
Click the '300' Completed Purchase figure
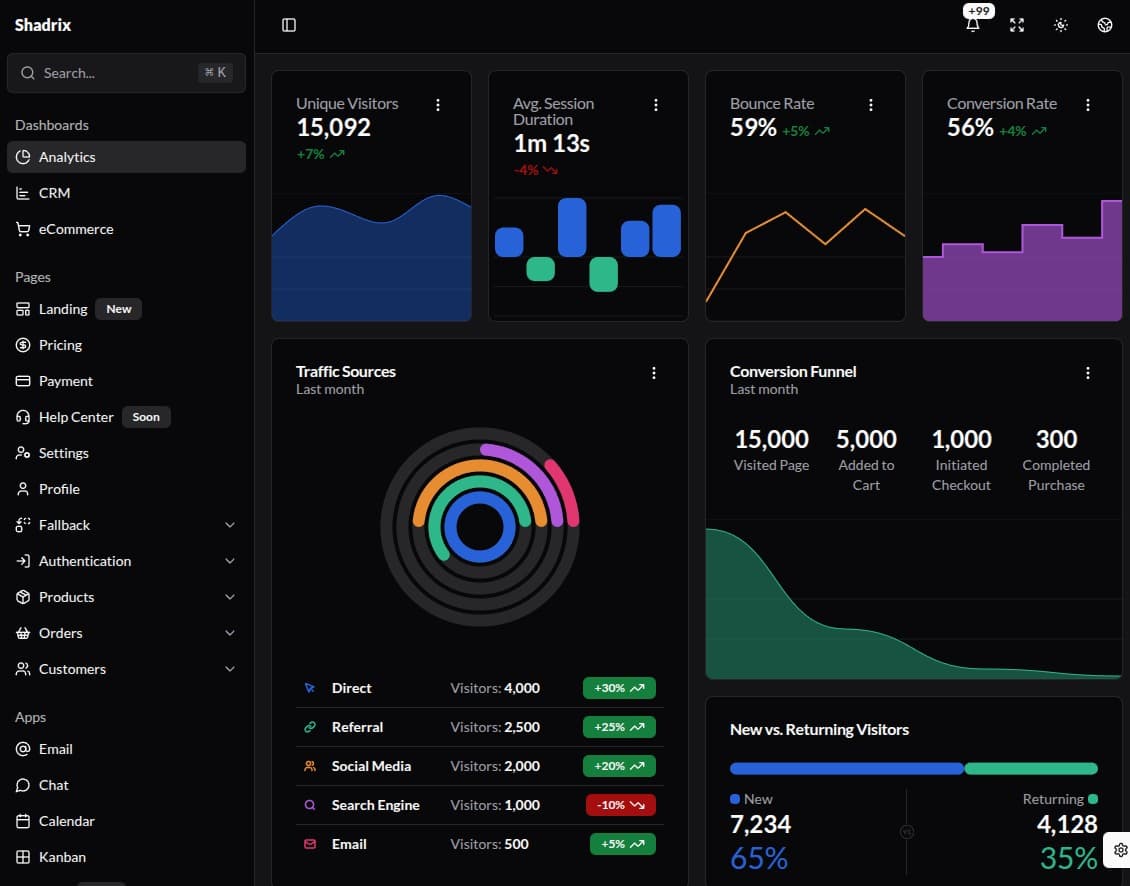tap(1056, 439)
